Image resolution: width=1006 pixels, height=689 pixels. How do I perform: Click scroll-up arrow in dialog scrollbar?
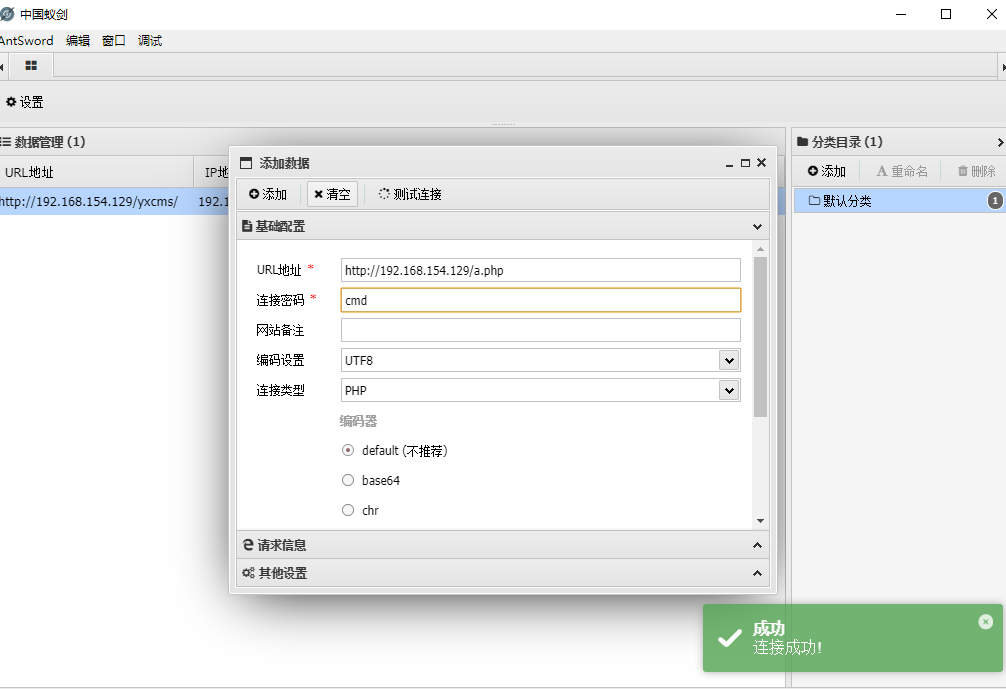tap(760, 249)
